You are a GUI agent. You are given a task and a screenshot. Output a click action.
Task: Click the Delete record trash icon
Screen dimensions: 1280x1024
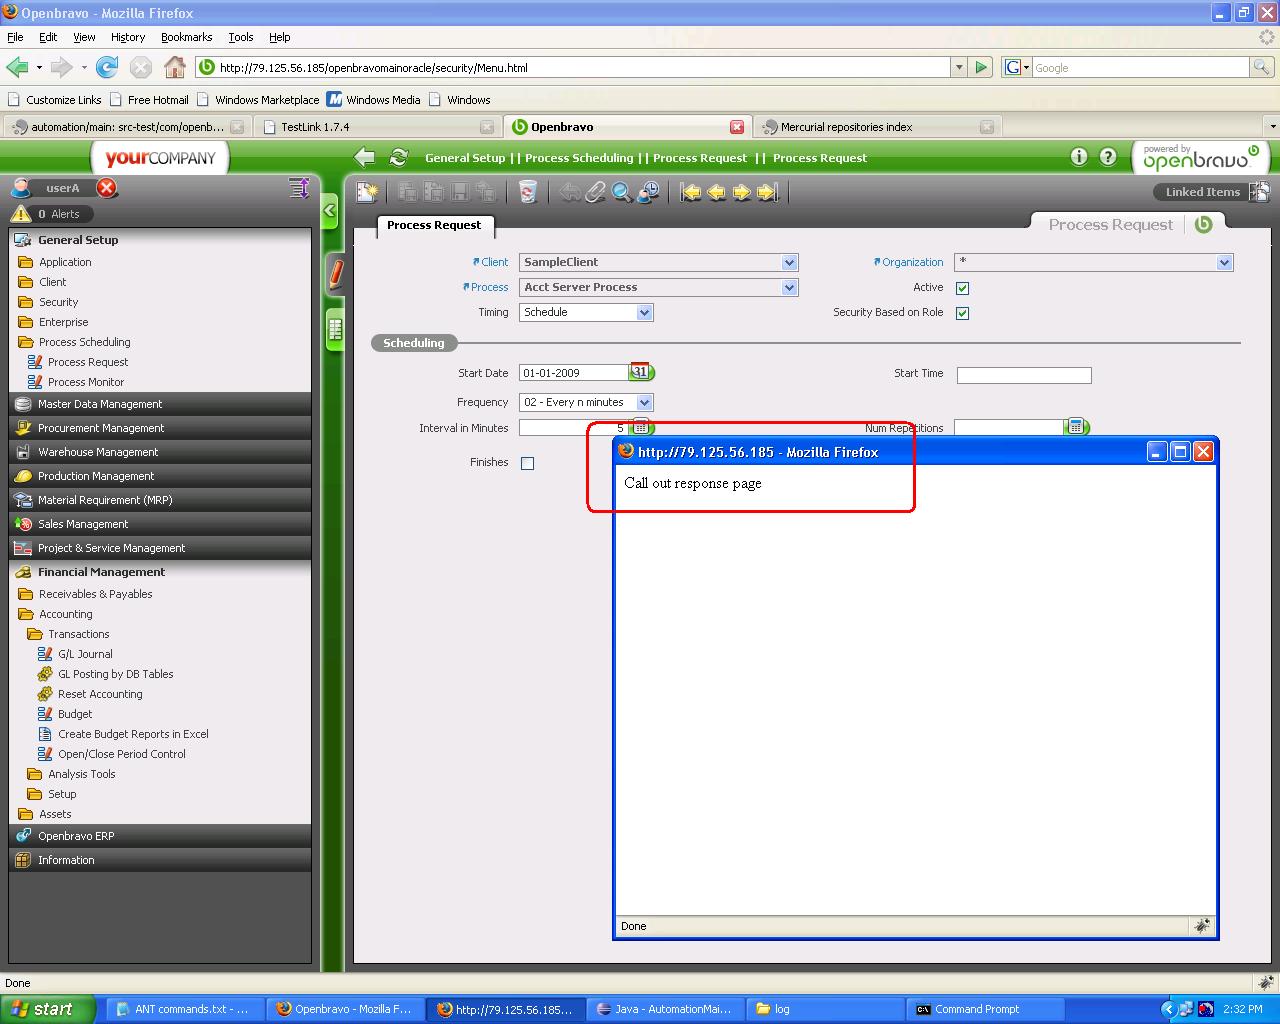pos(527,192)
